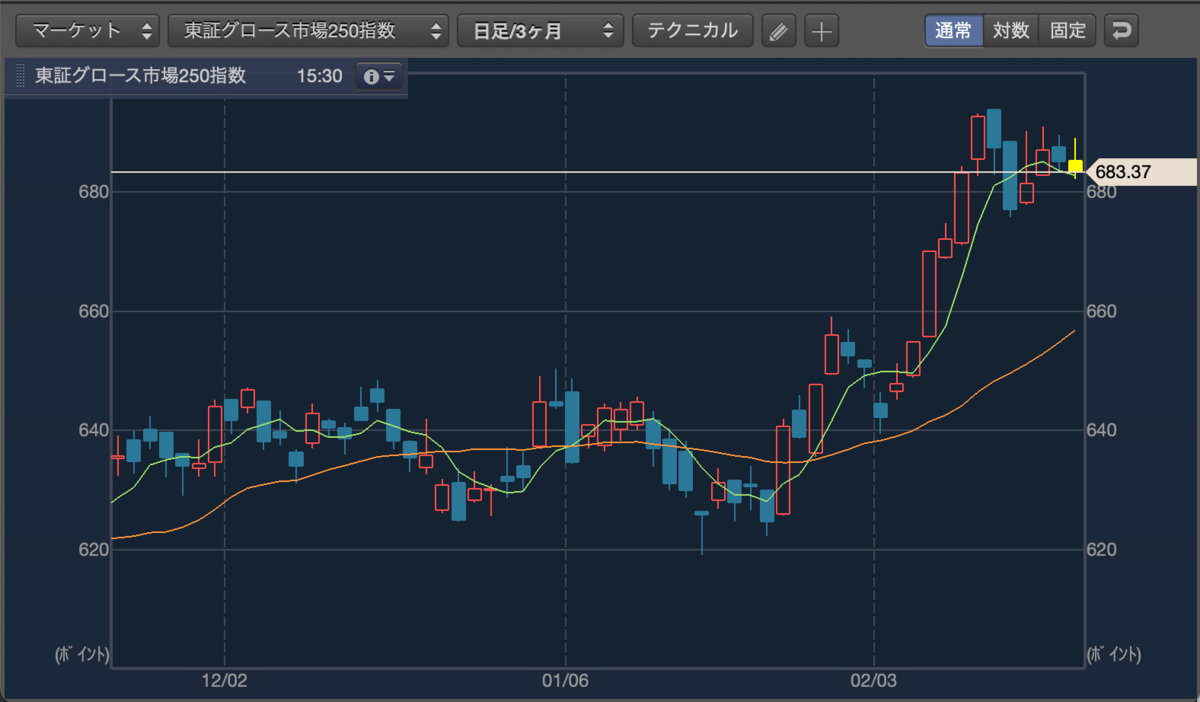Open the 日足/3ヶ月 period dropdown
The width and height of the screenshot is (1200, 702).
coord(540,30)
